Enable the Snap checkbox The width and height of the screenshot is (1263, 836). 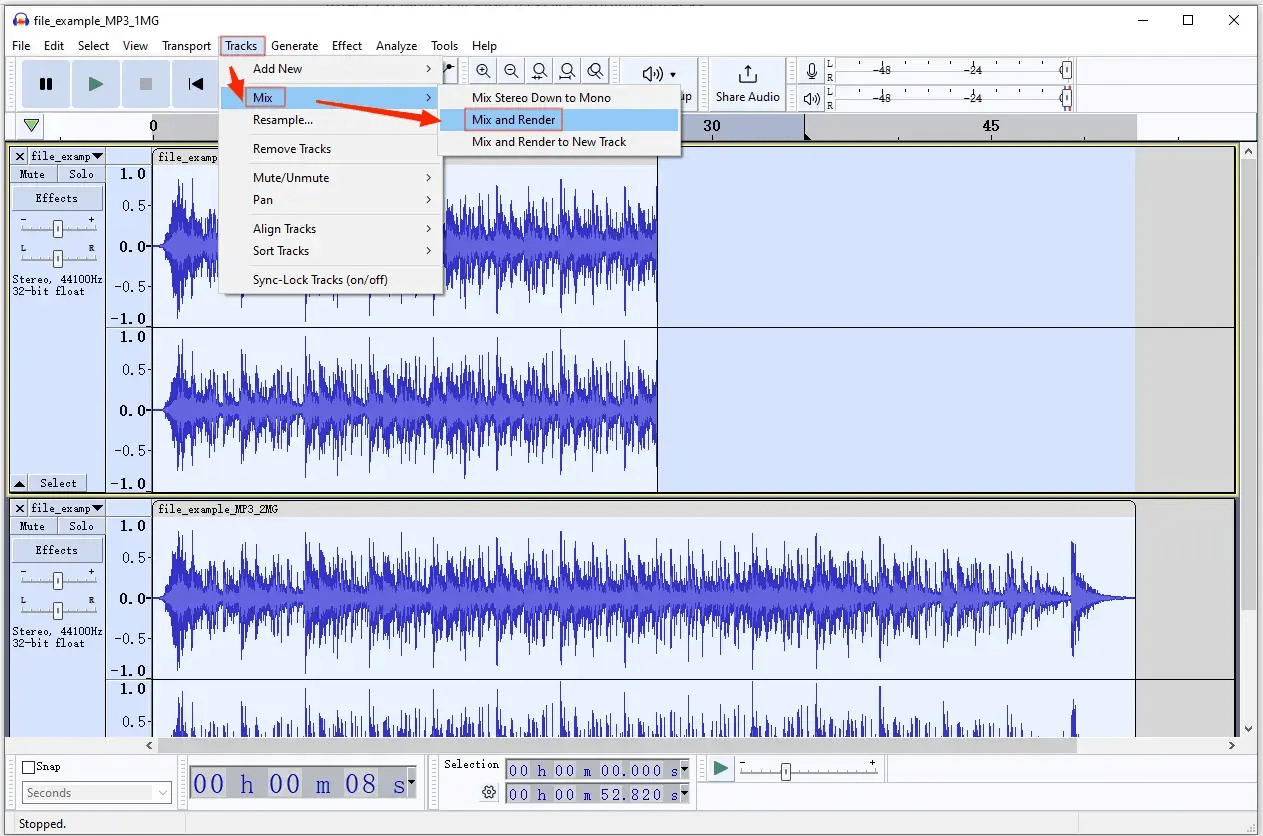click(x=29, y=767)
